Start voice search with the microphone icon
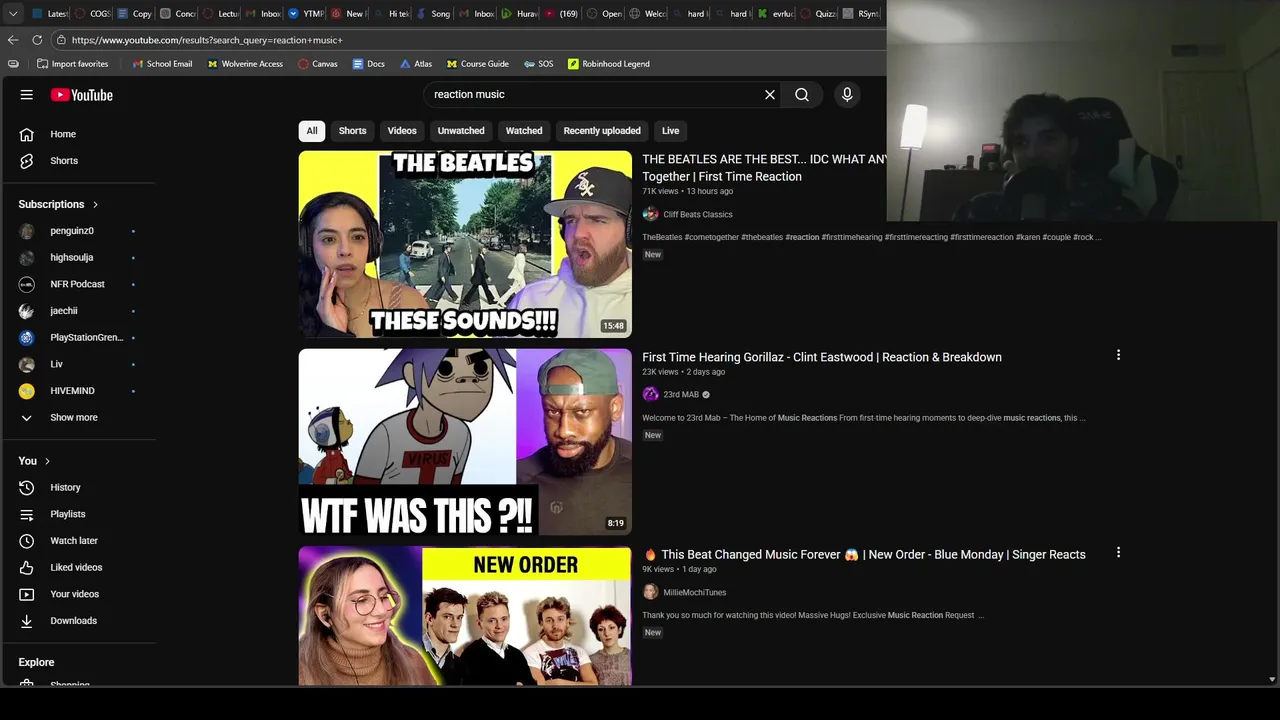 (x=847, y=95)
